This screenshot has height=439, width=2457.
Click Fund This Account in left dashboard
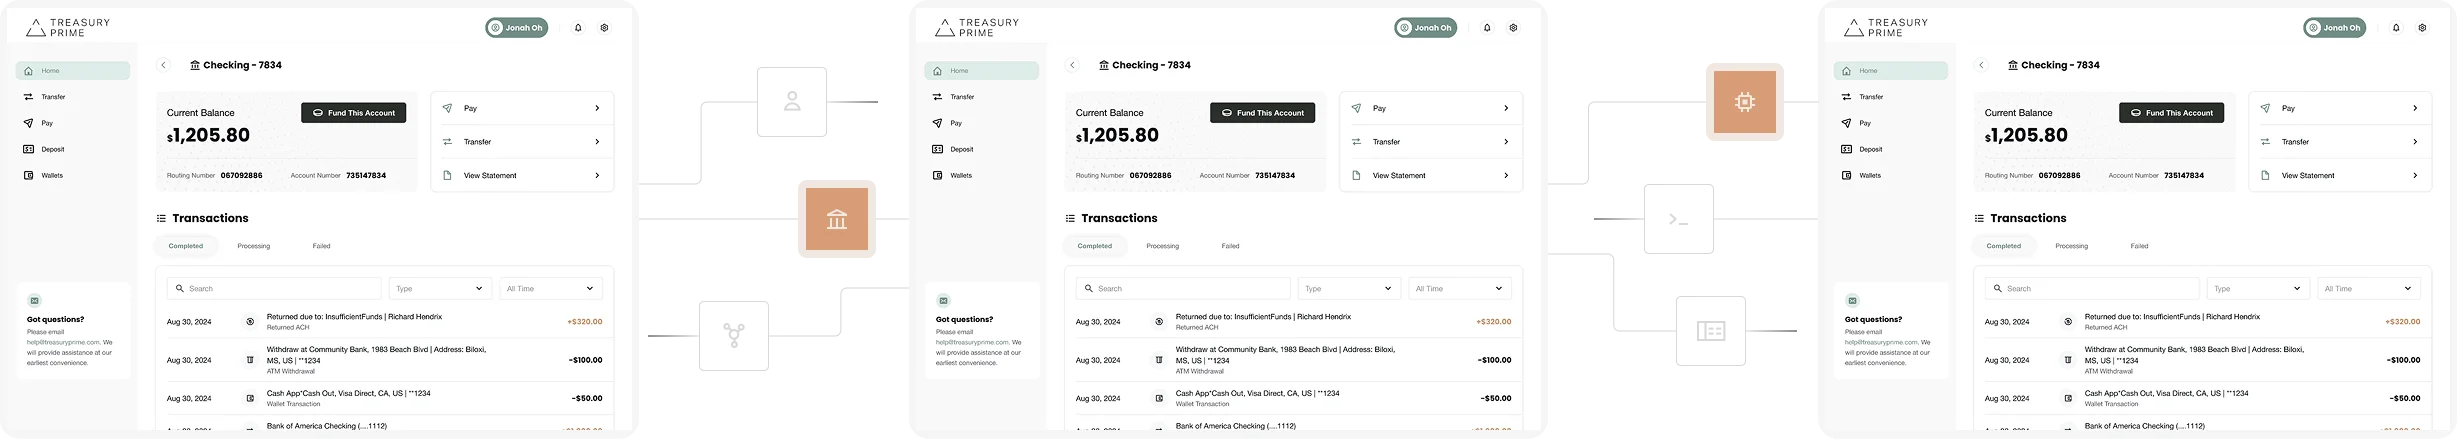coord(354,113)
